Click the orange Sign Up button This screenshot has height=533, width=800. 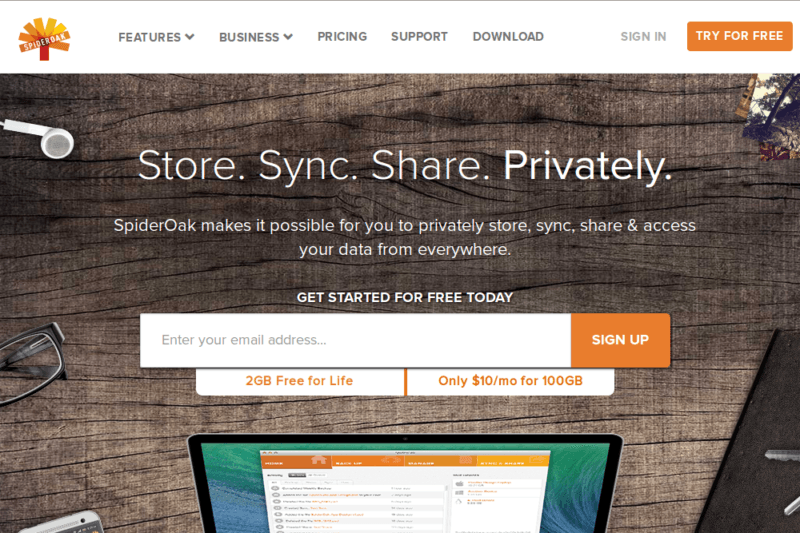pos(620,340)
